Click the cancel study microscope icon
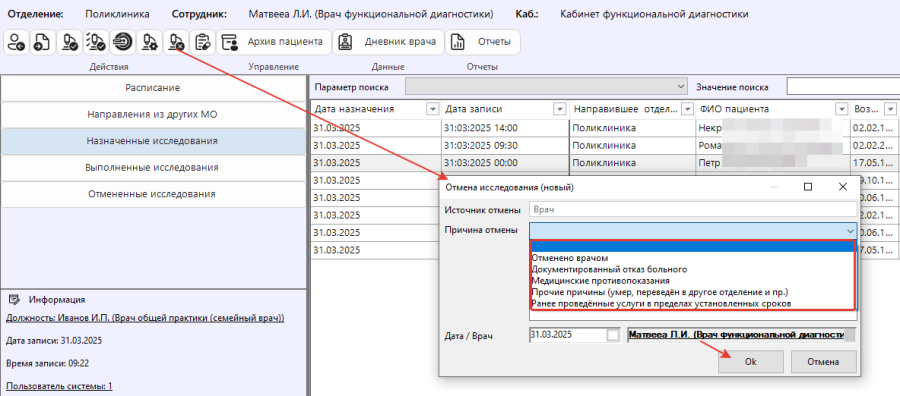The height and width of the screenshot is (396, 900). tap(176, 42)
